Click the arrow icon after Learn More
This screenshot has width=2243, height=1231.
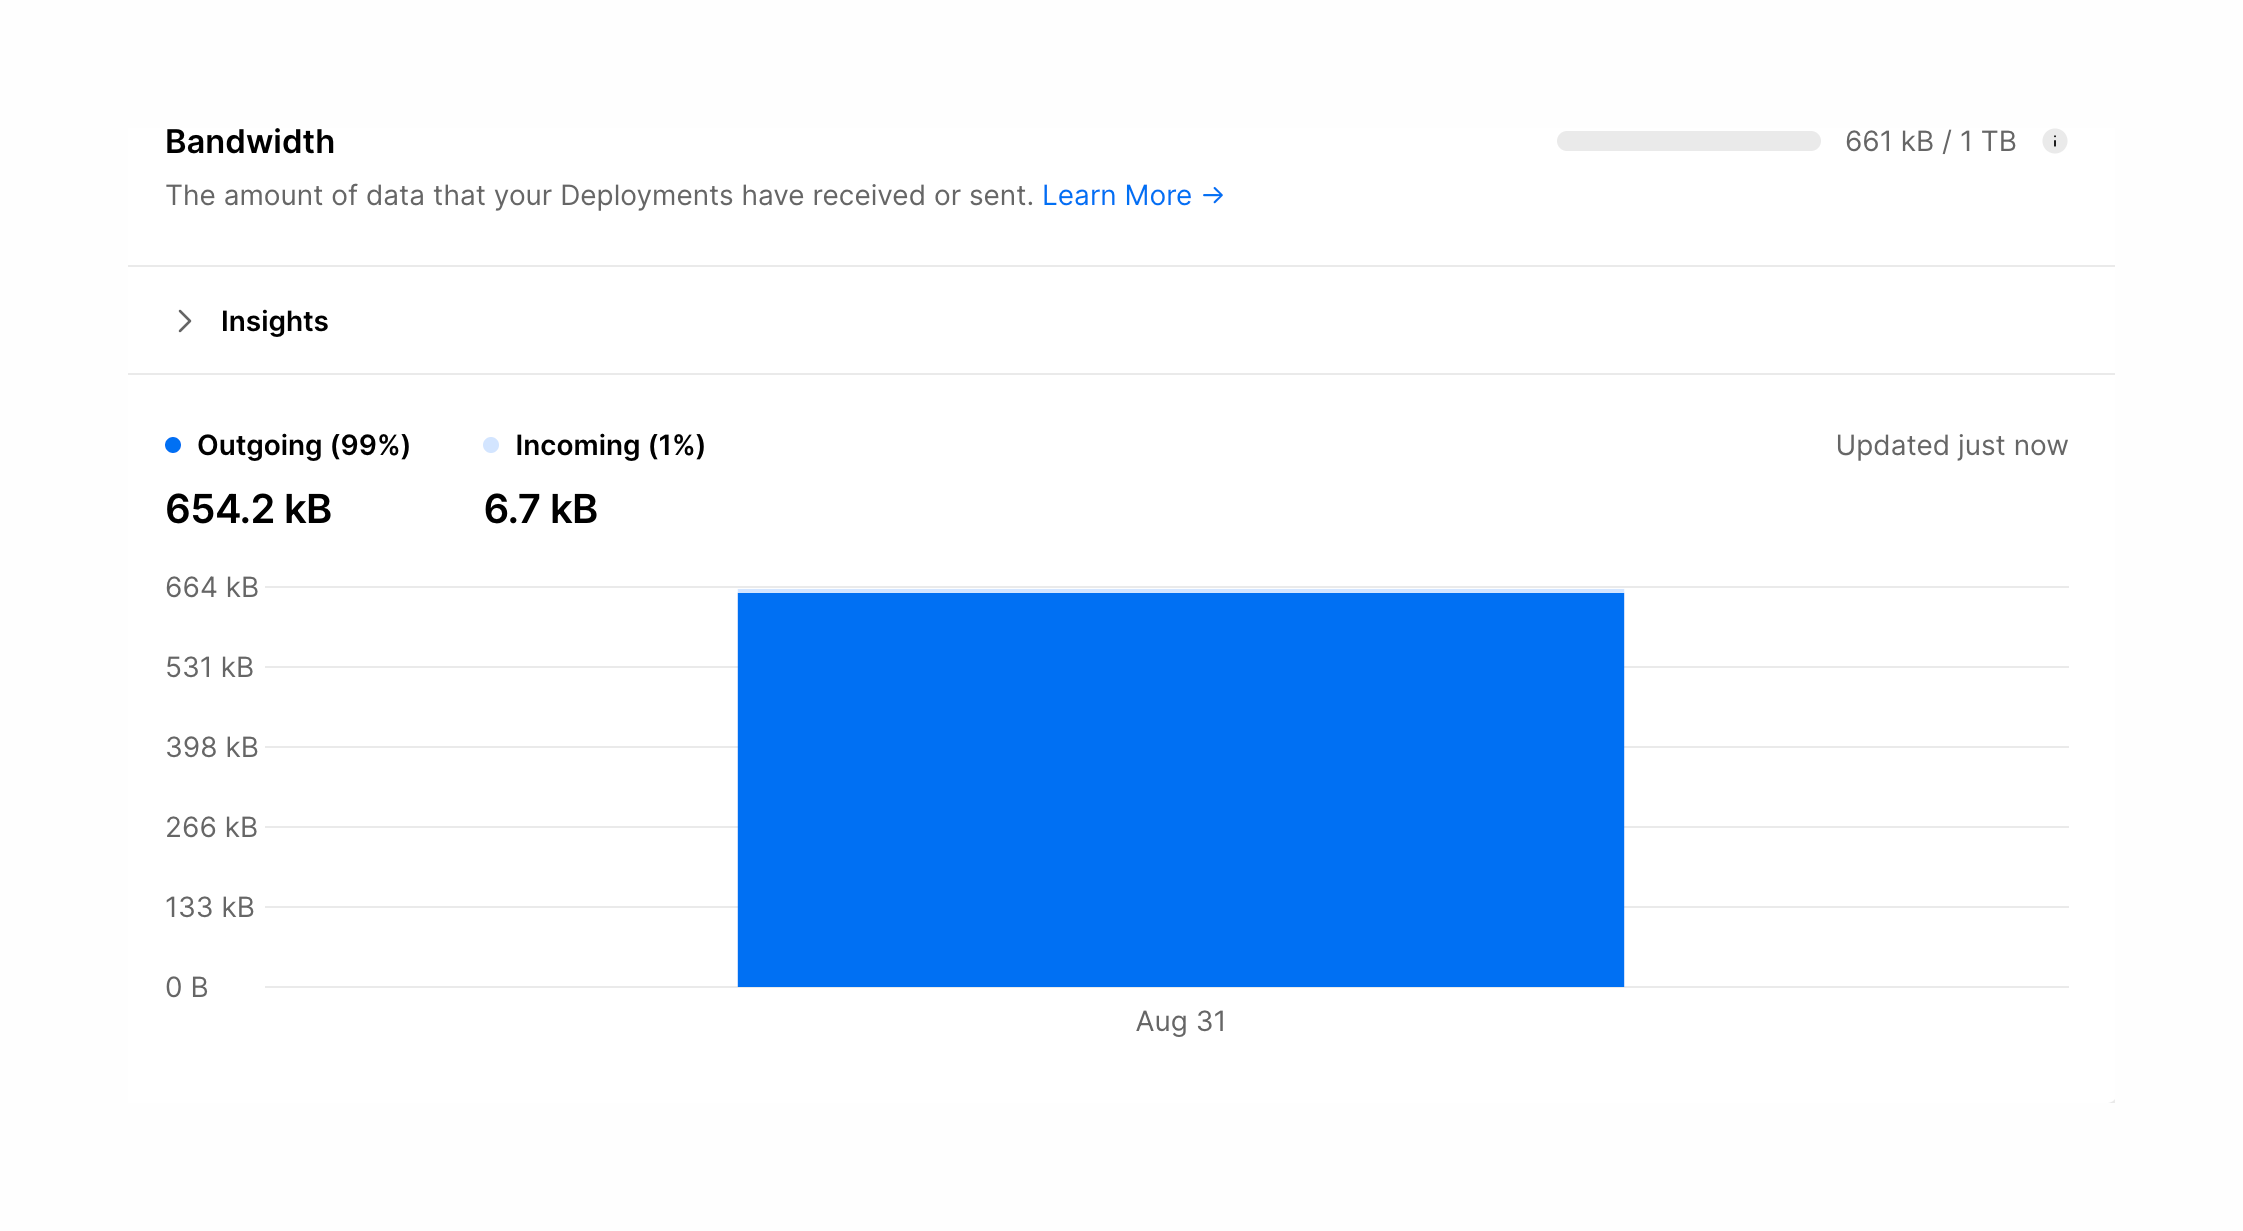[x=1213, y=195]
